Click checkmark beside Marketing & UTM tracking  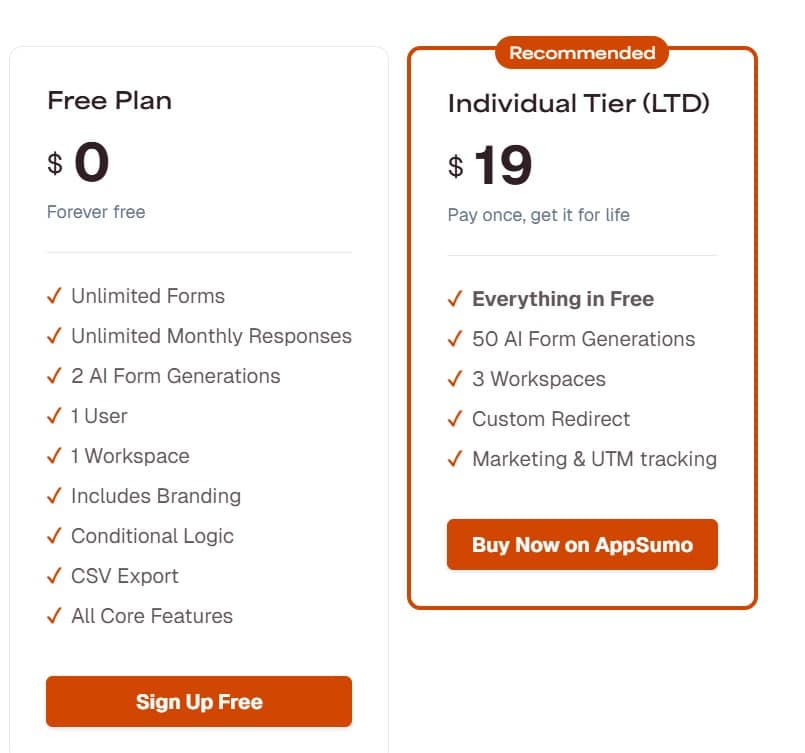pyautogui.click(x=455, y=459)
